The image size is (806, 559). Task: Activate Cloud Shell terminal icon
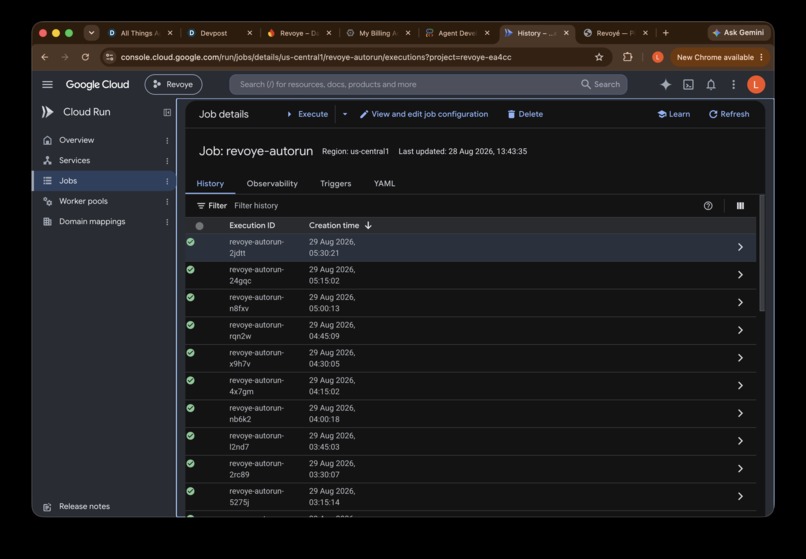pos(688,84)
